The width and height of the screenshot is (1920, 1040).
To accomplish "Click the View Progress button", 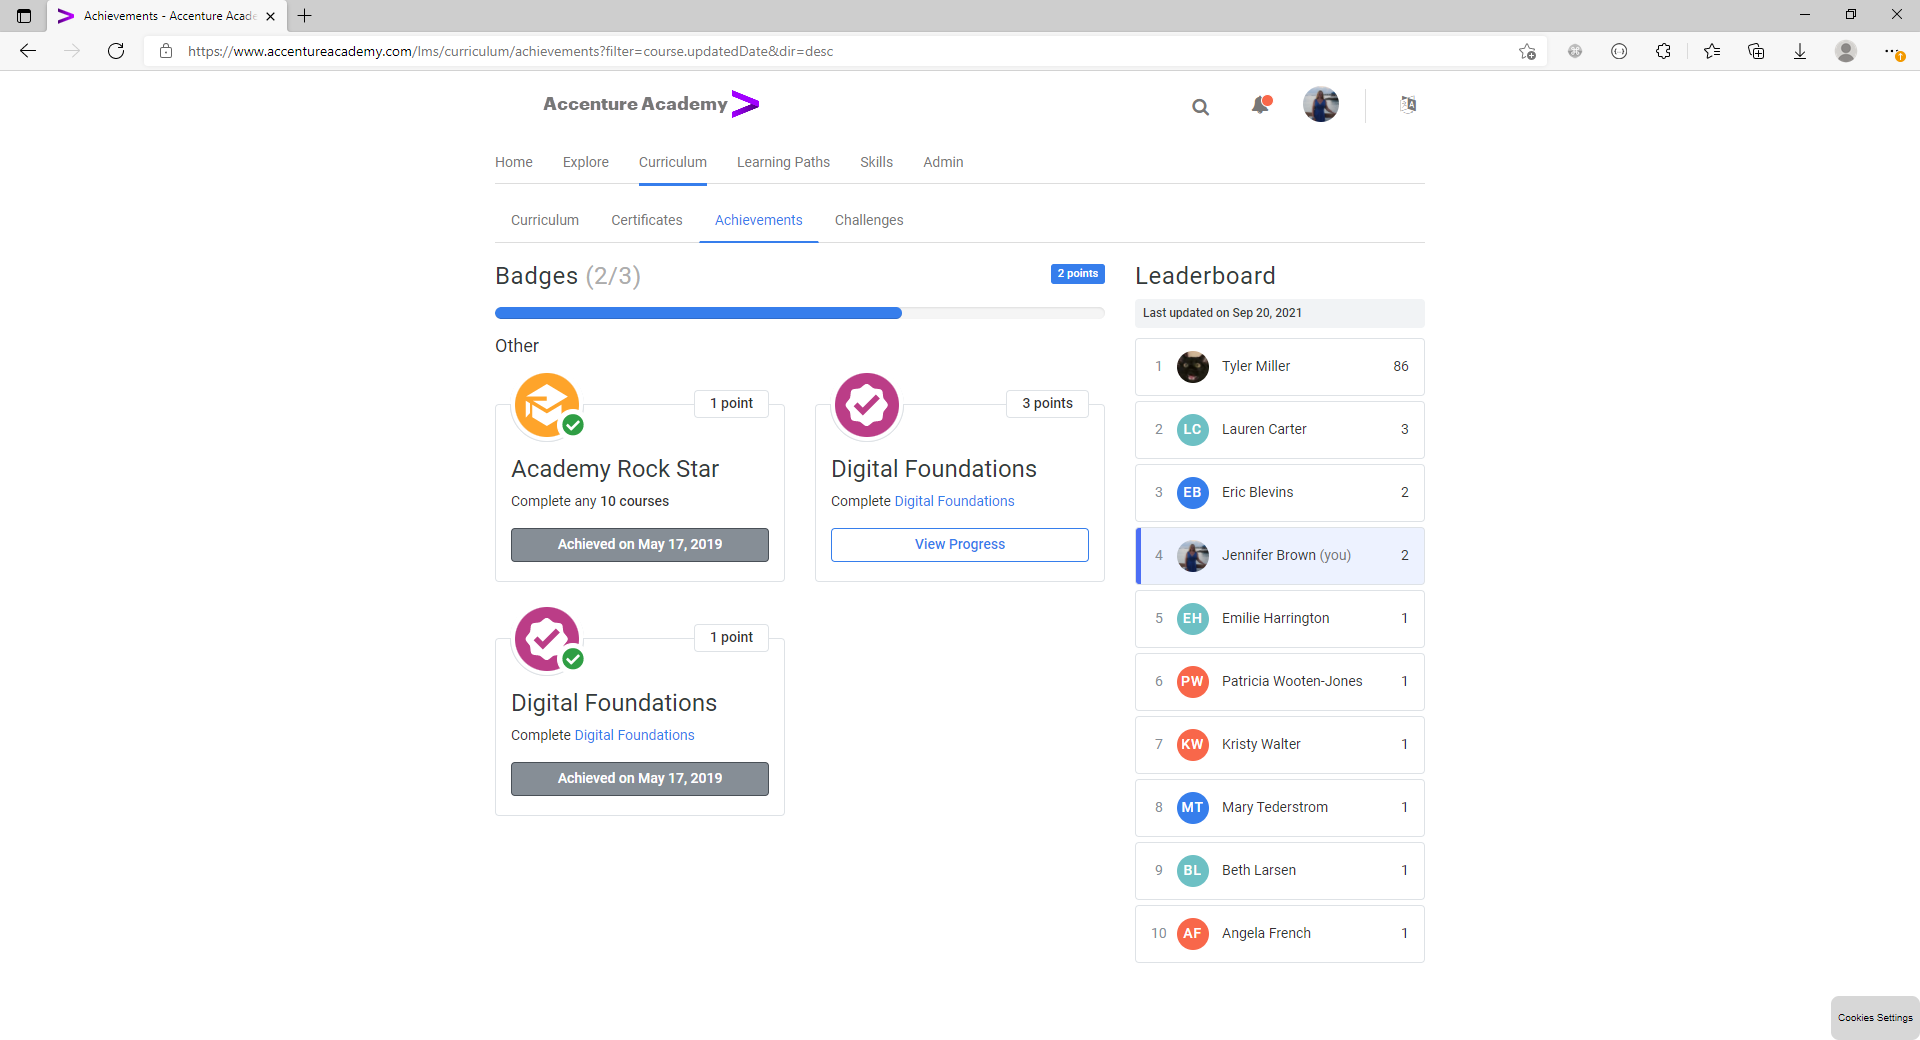I will (x=960, y=545).
